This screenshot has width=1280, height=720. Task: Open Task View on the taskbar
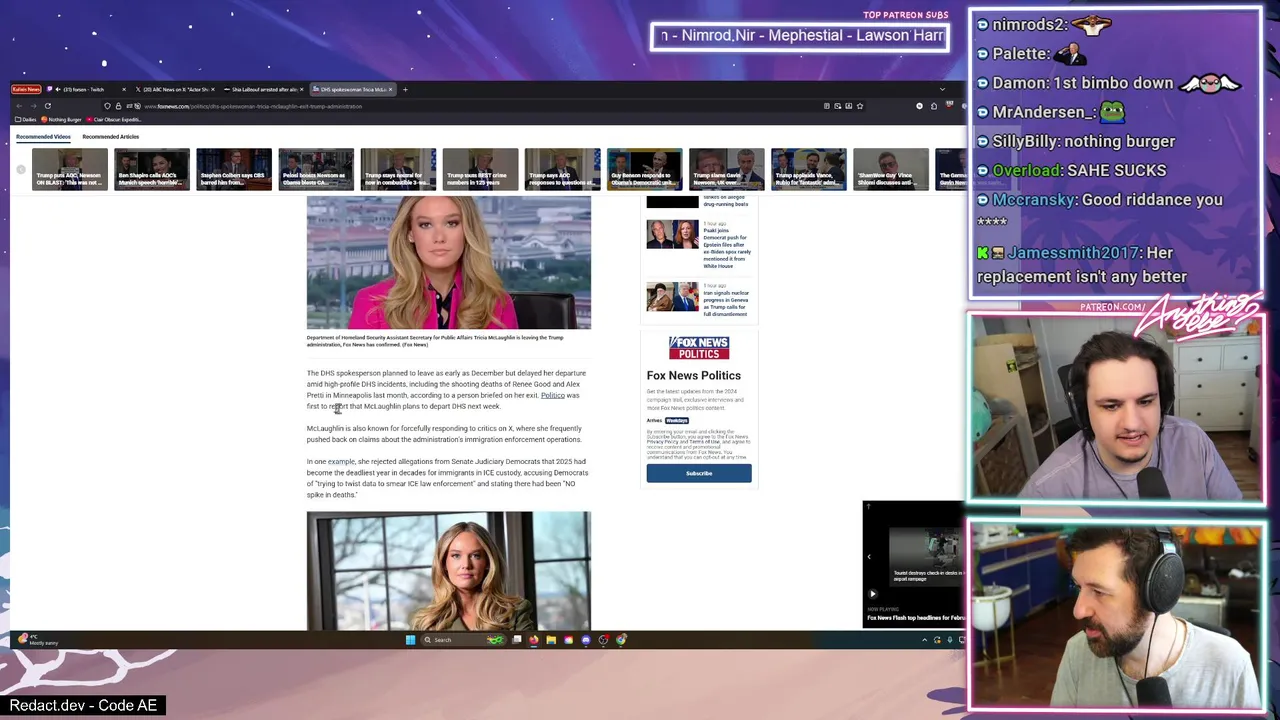[x=517, y=640]
